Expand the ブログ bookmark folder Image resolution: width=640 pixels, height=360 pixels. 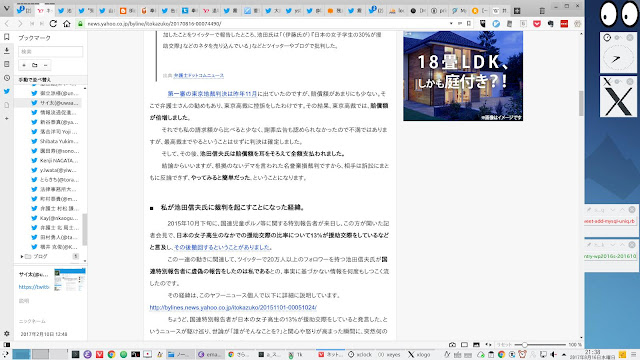22,256
